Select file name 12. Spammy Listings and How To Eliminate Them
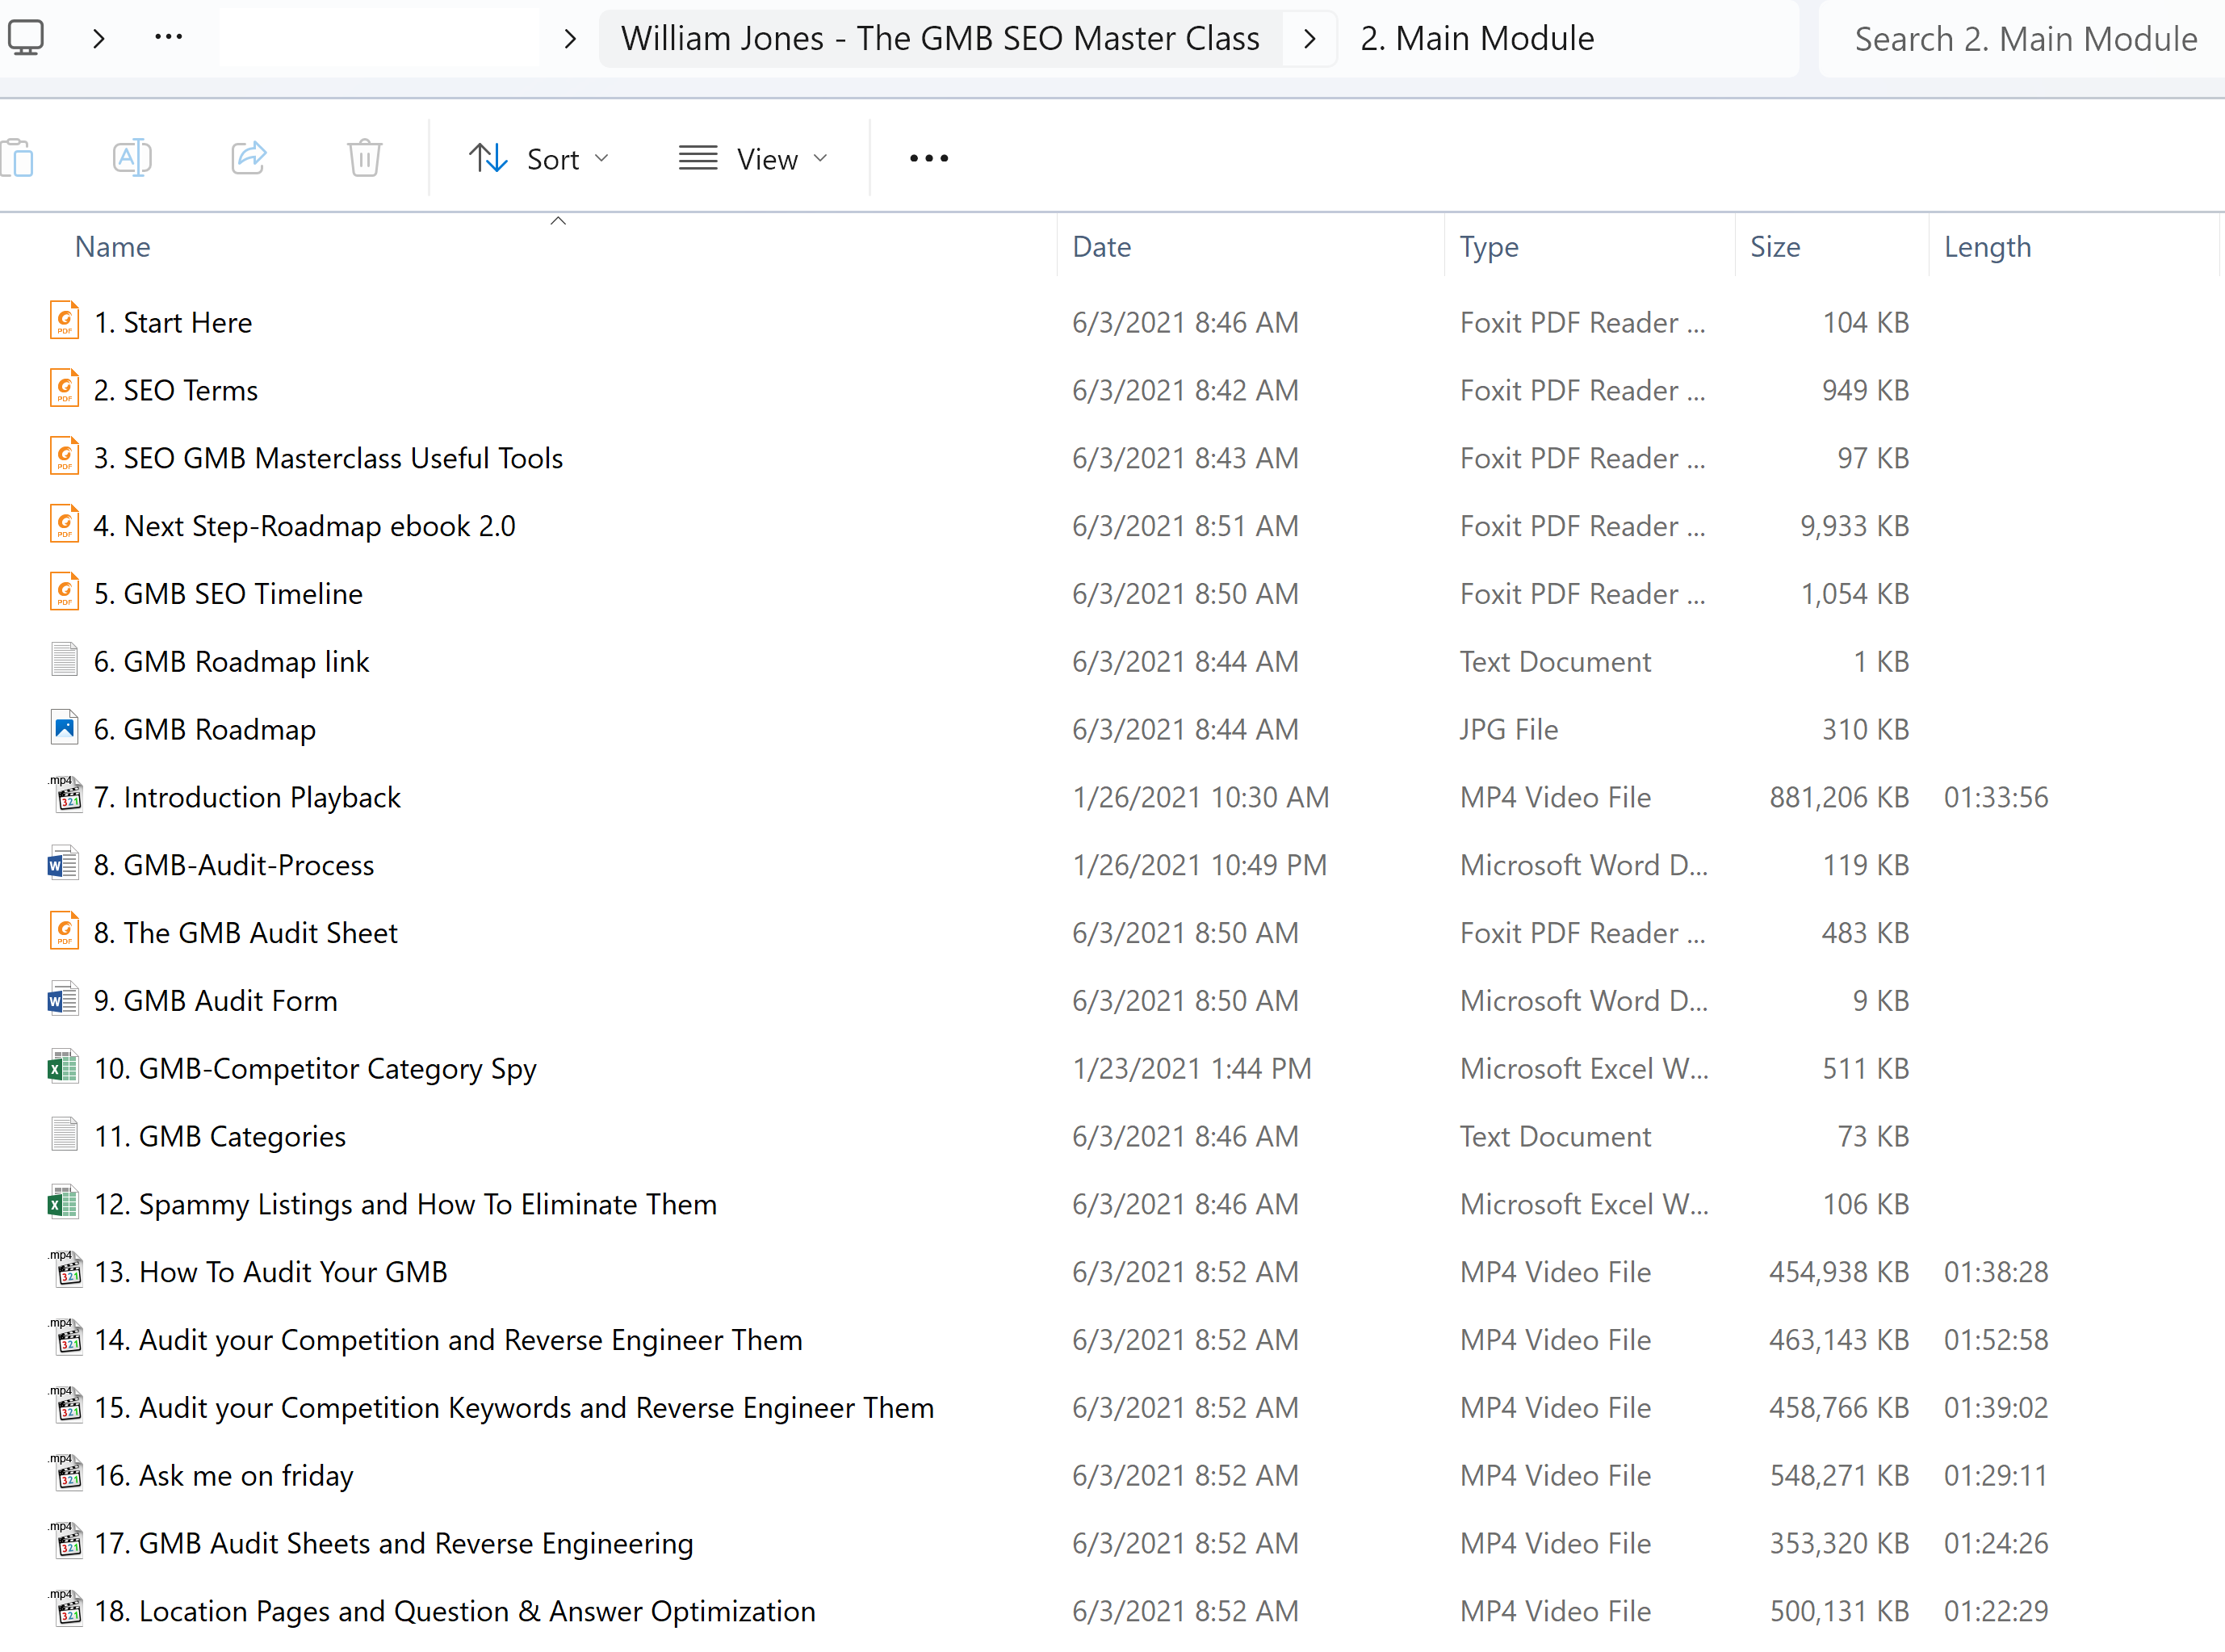The width and height of the screenshot is (2225, 1652). [x=405, y=1204]
